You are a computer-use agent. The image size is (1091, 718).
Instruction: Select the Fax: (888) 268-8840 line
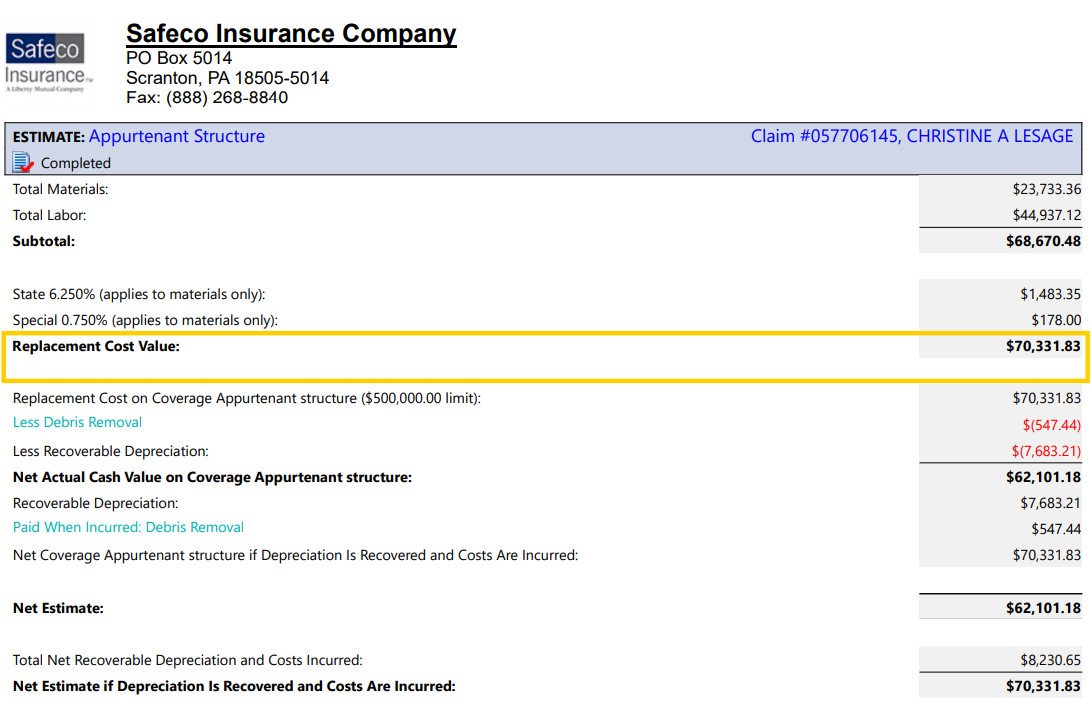point(207,97)
